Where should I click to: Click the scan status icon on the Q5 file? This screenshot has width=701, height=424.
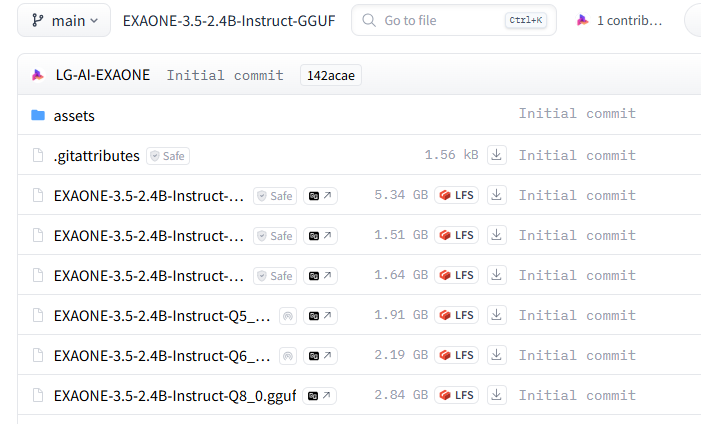(x=288, y=316)
